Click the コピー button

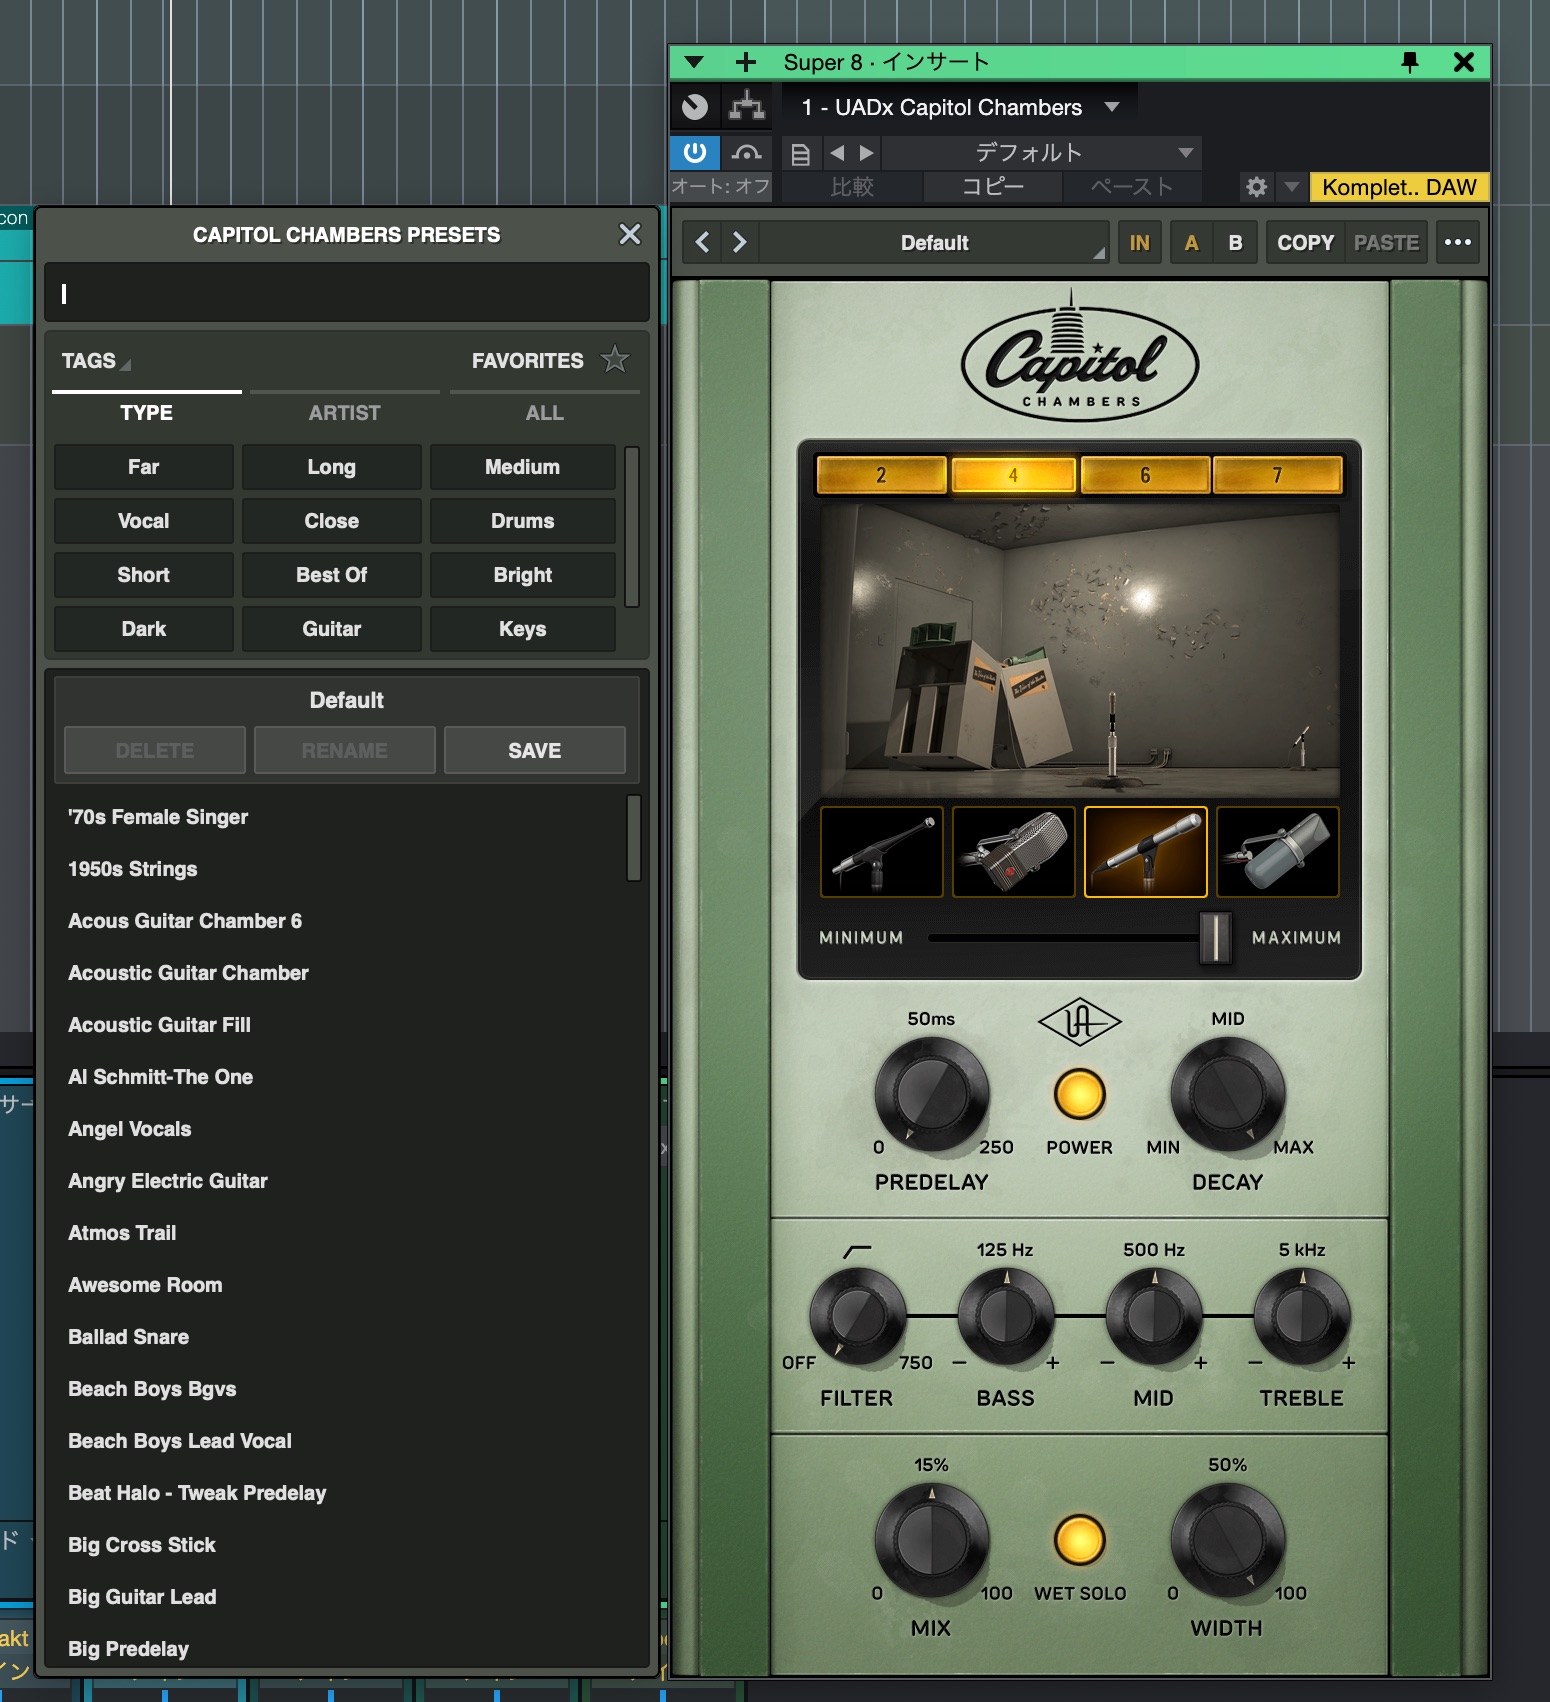[993, 187]
